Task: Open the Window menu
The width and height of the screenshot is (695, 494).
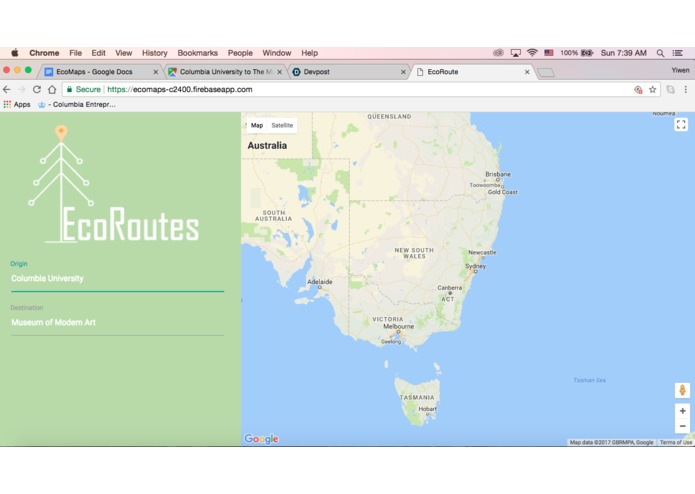Action: 277,53
